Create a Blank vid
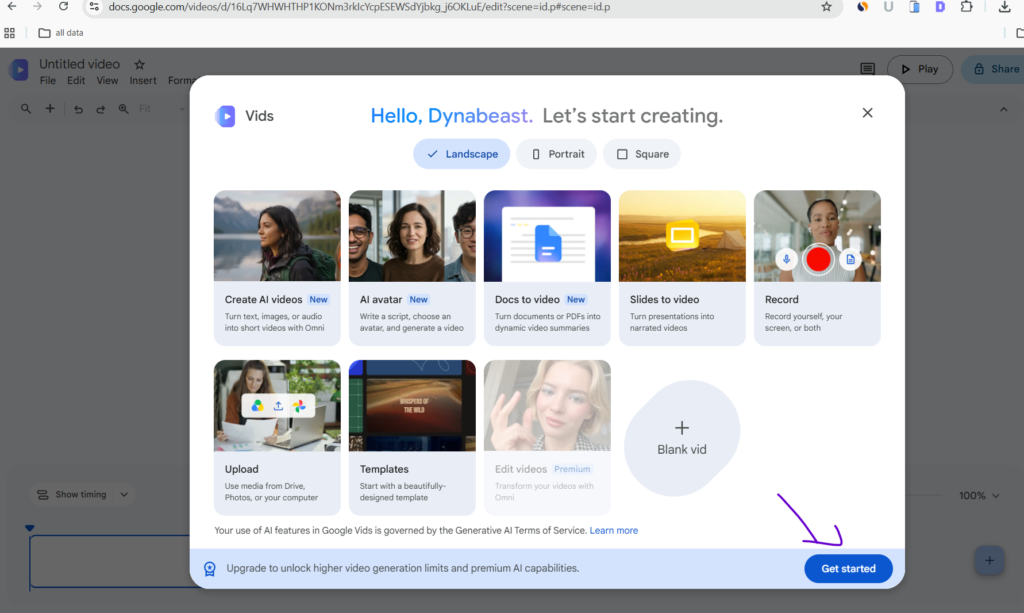 point(682,438)
